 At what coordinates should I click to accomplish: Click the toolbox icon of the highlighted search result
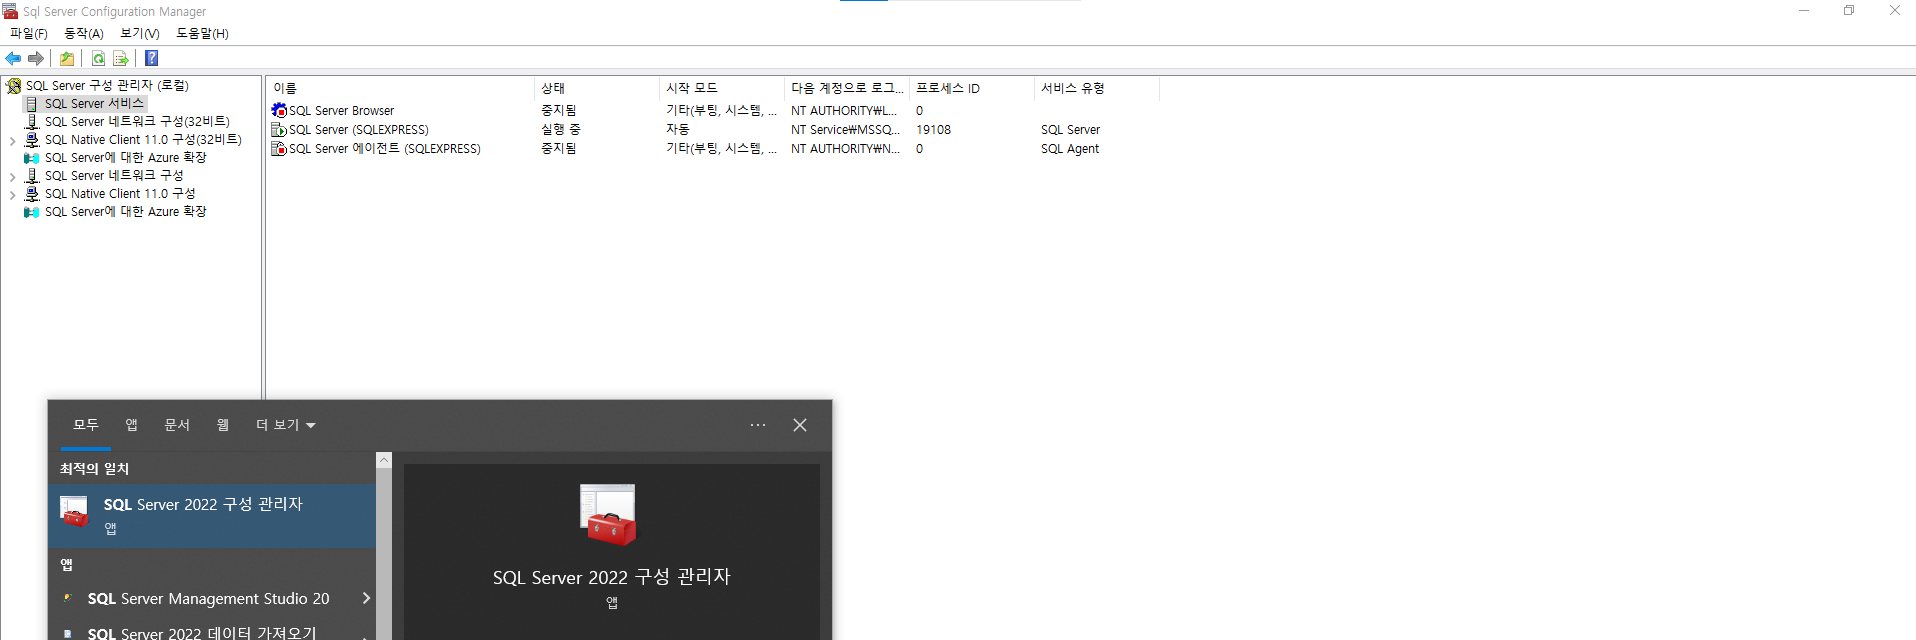[74, 511]
